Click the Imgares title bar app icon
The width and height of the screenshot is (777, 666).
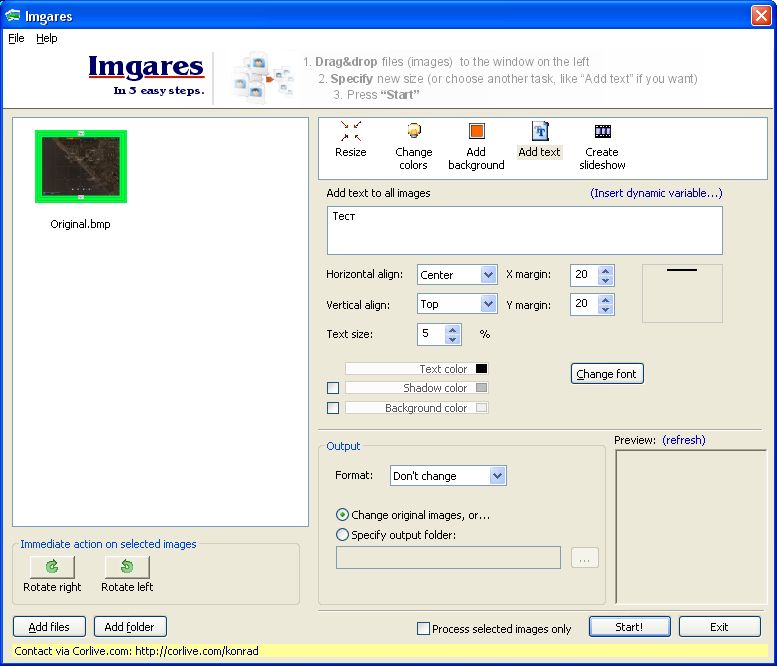(12, 16)
